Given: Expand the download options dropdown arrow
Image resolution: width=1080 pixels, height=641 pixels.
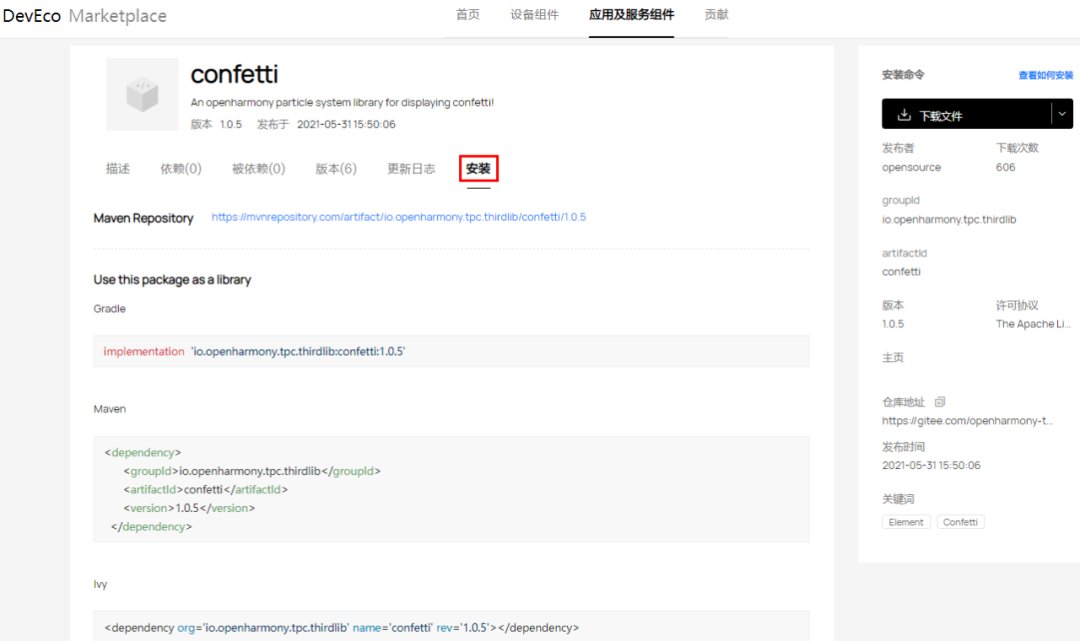Looking at the screenshot, I should (1062, 114).
